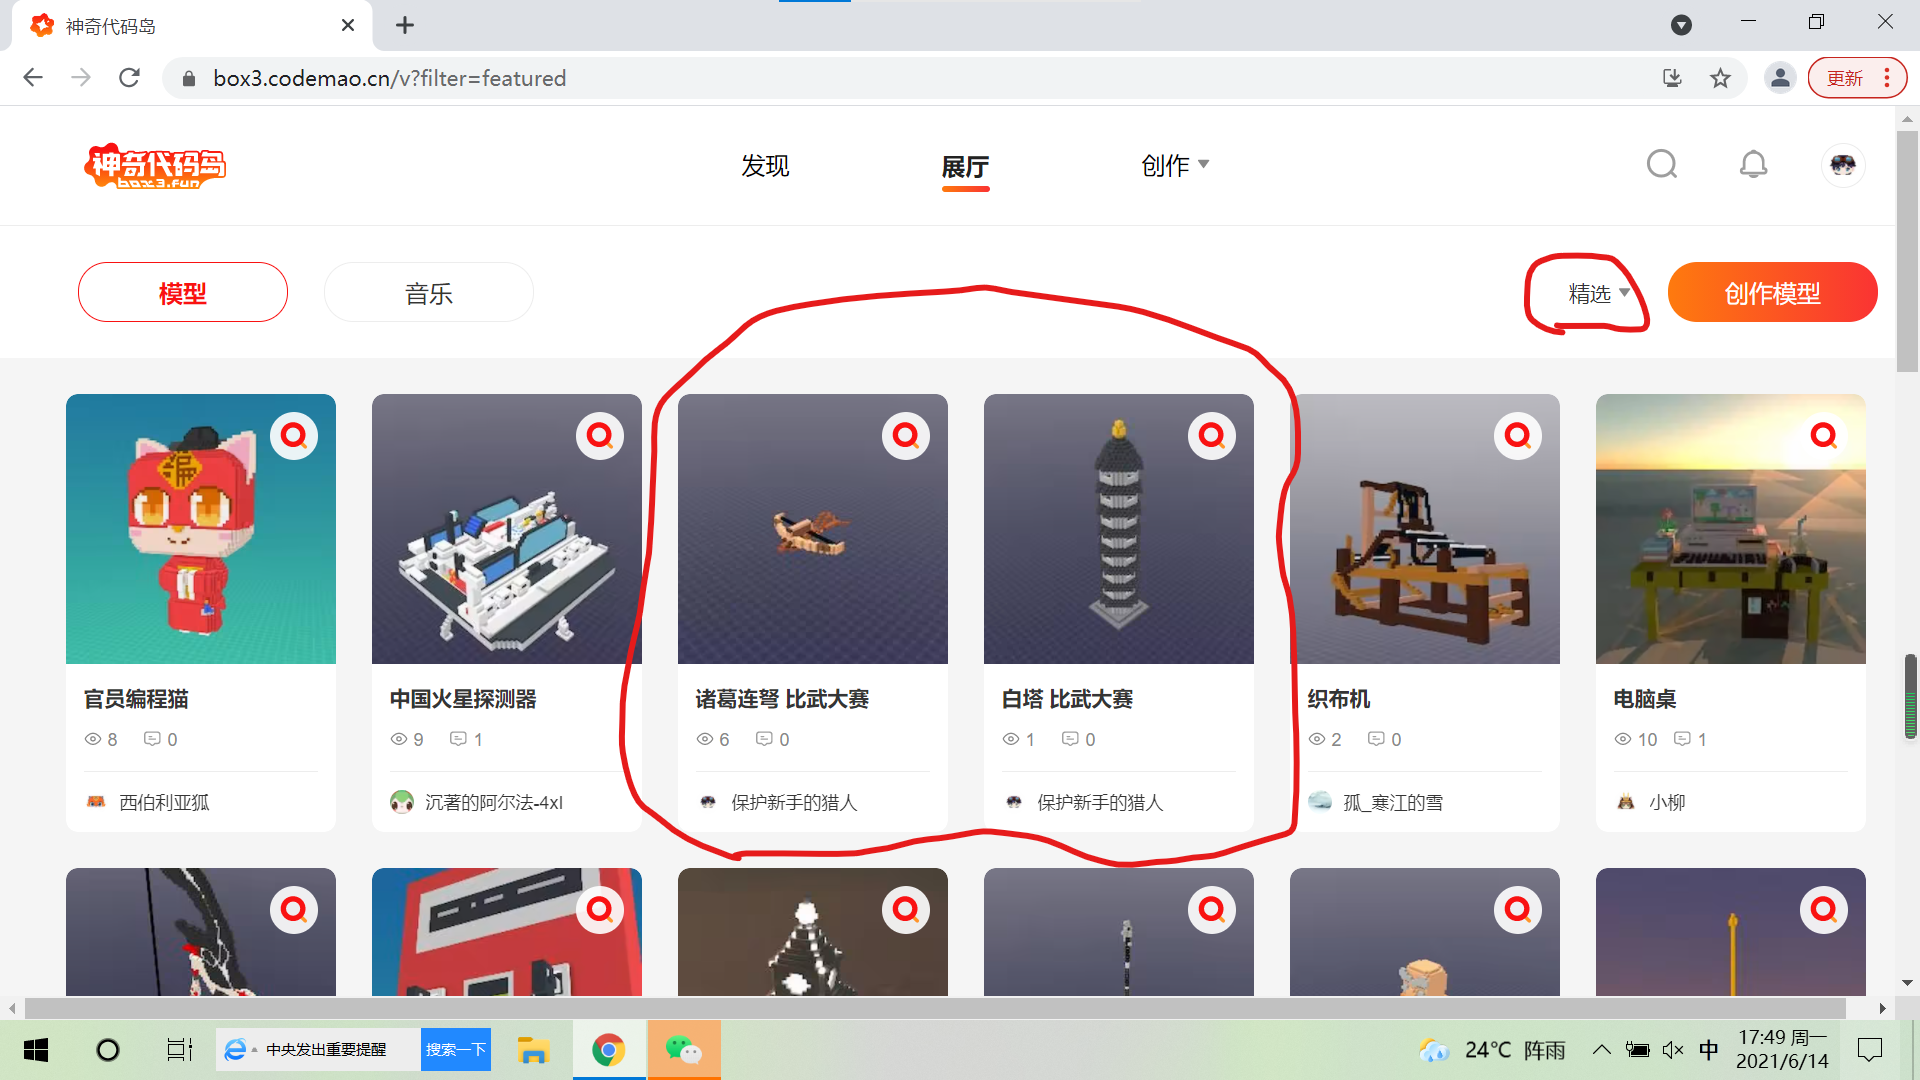Open 织布机 model thumbnail

(x=1425, y=529)
